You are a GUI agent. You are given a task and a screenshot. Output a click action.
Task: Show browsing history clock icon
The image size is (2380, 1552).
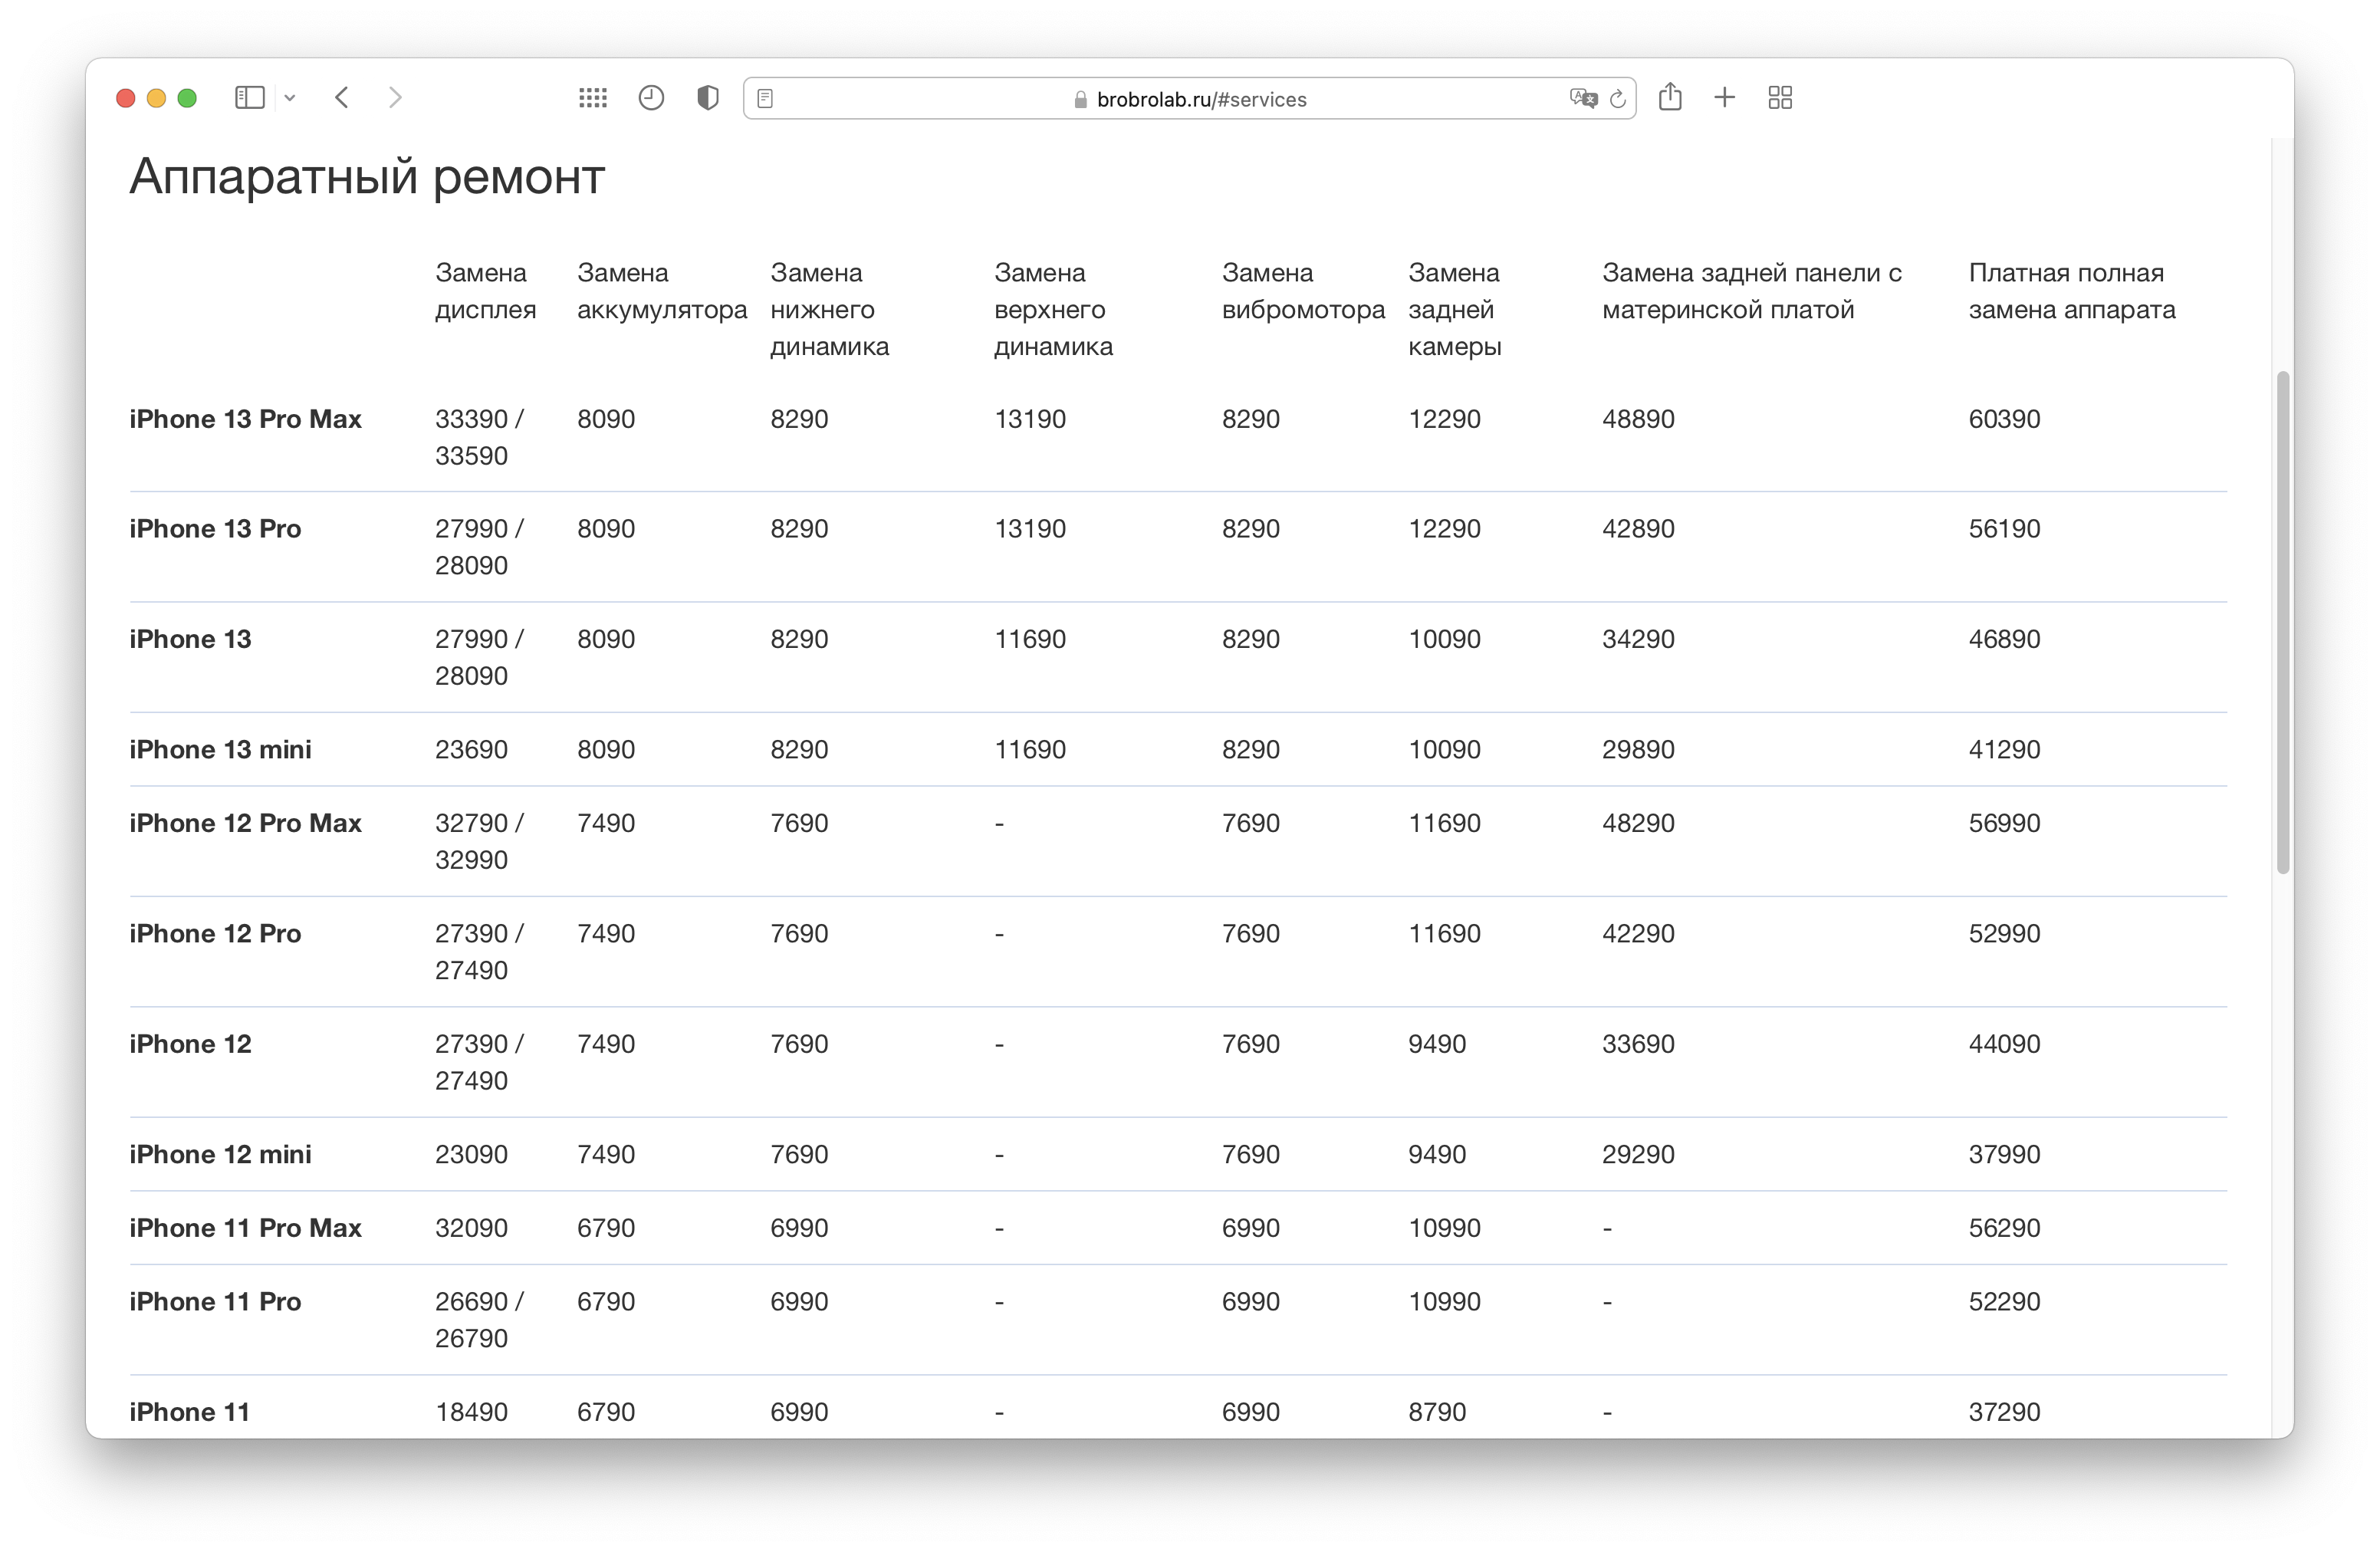click(x=651, y=98)
